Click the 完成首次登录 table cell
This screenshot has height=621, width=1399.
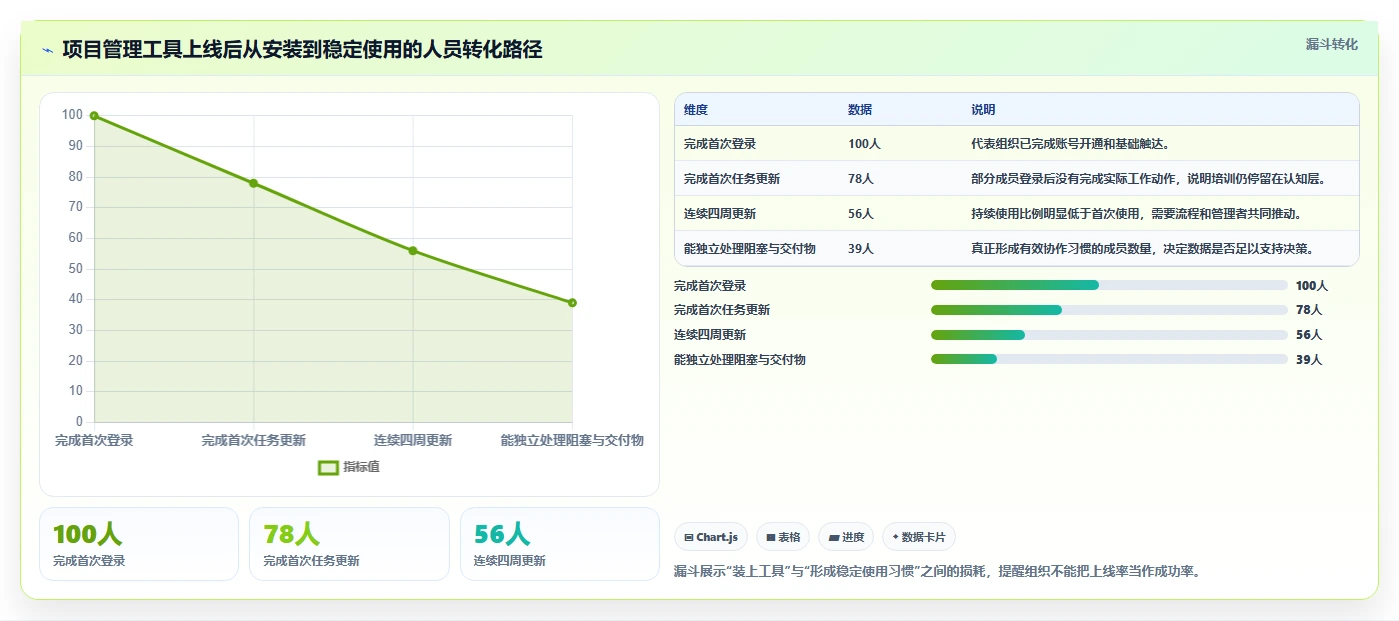click(x=757, y=144)
